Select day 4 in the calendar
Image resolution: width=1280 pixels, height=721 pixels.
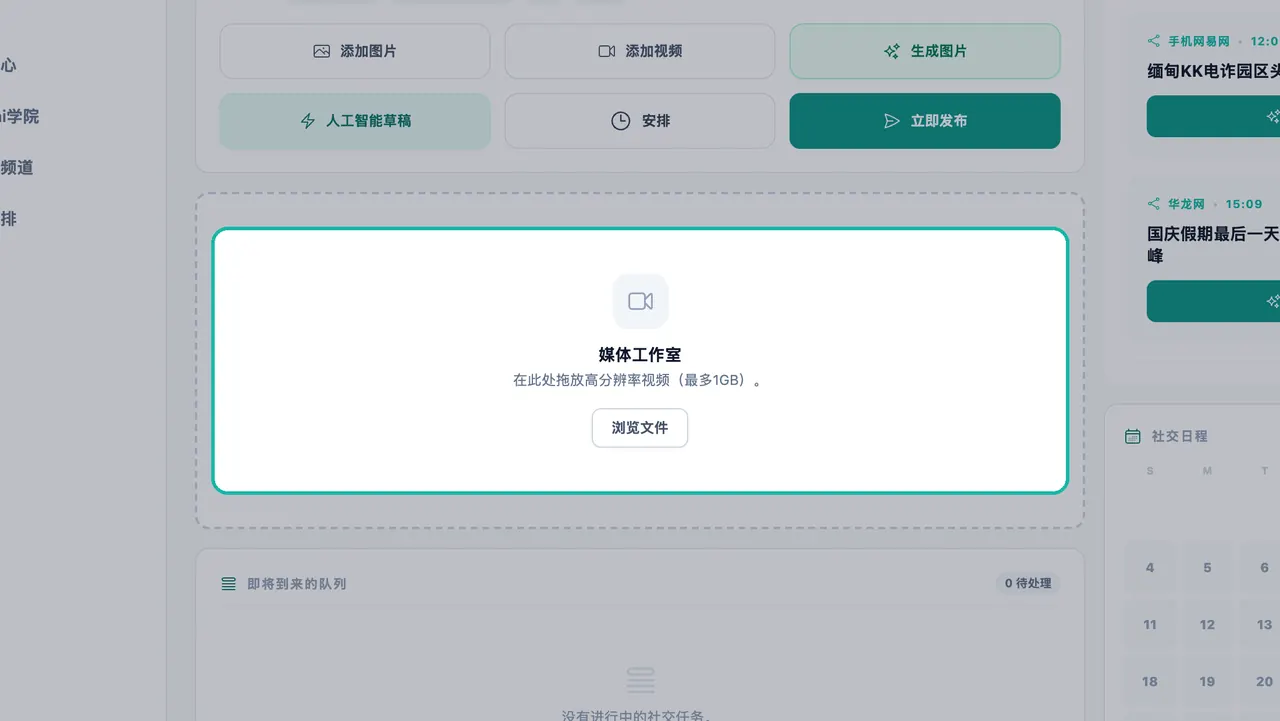coord(1150,567)
